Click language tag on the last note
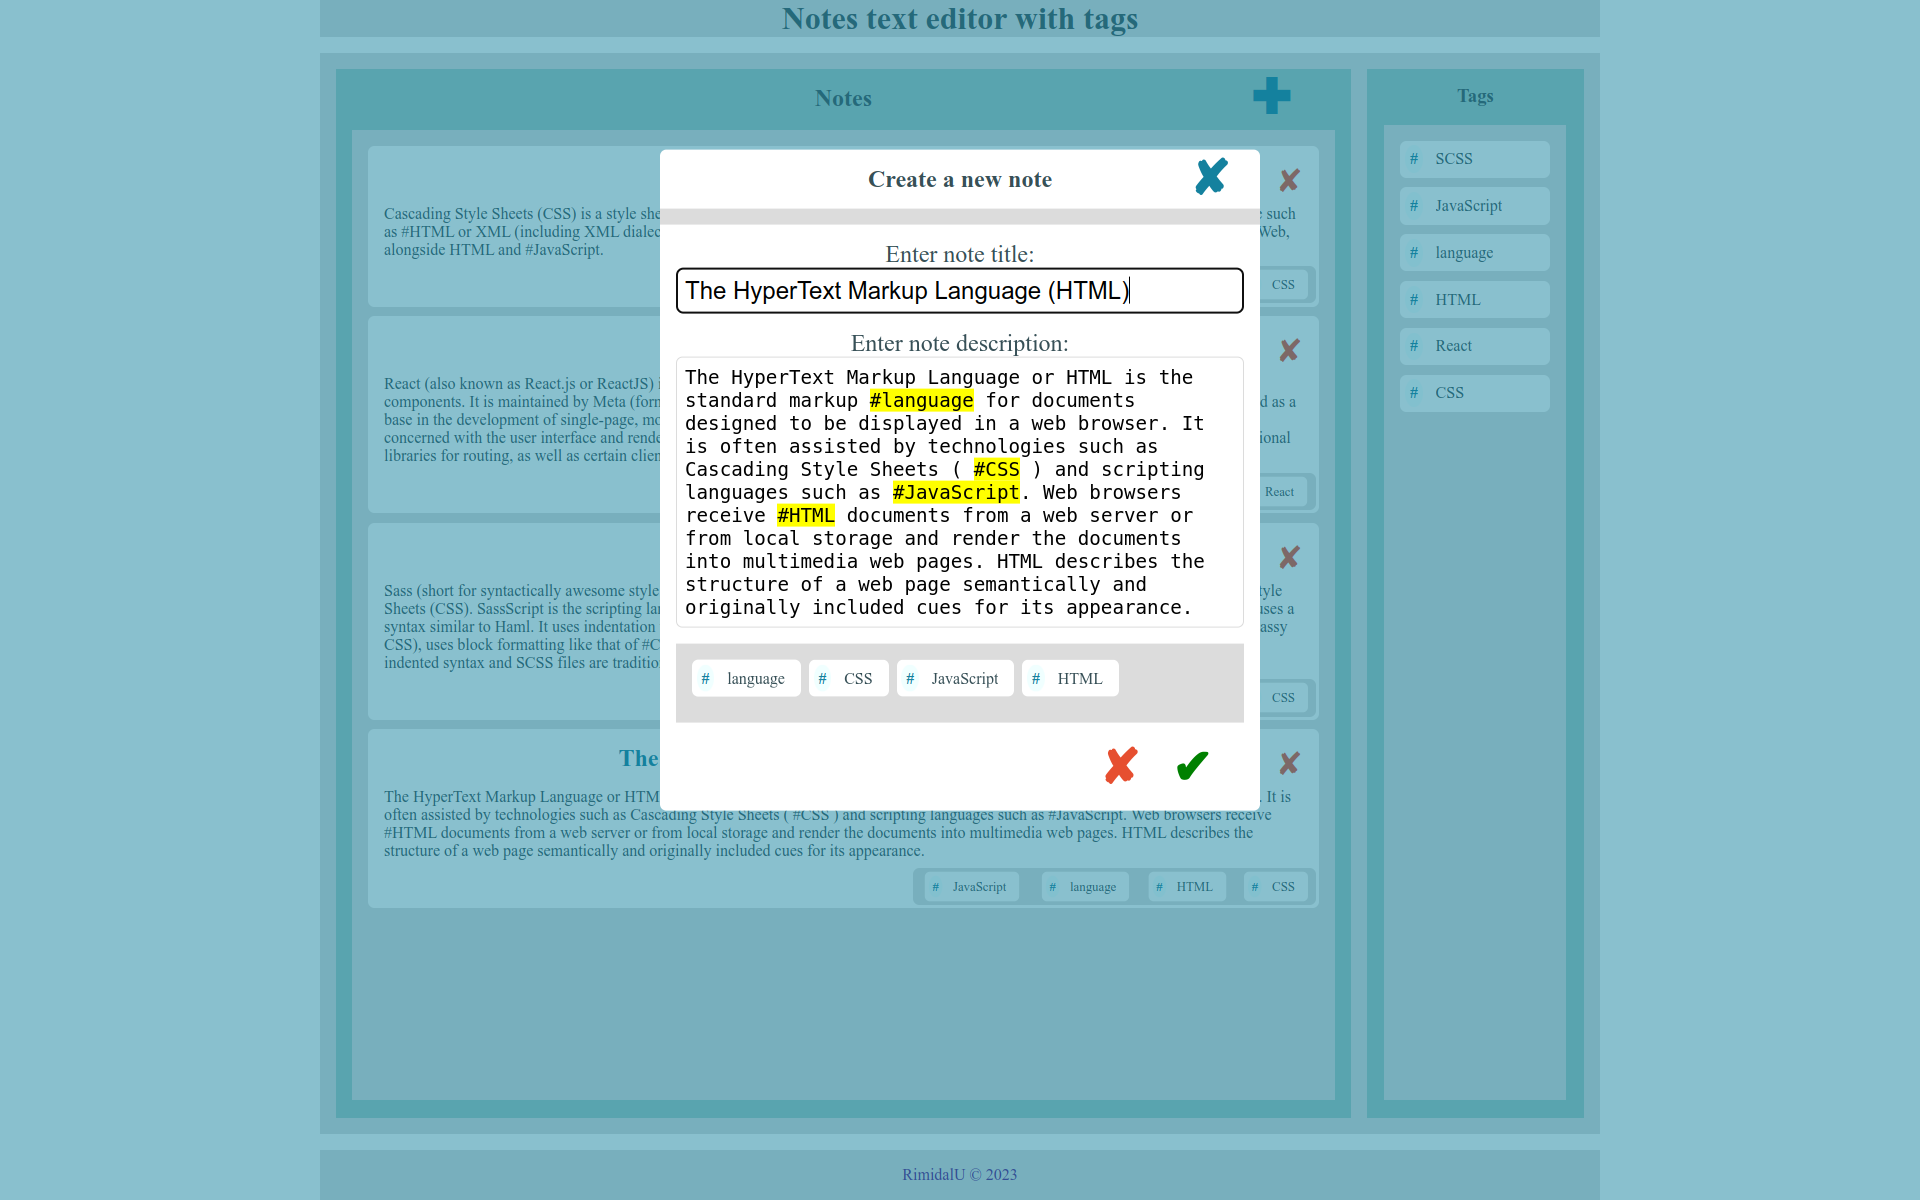 pyautogui.click(x=1085, y=887)
